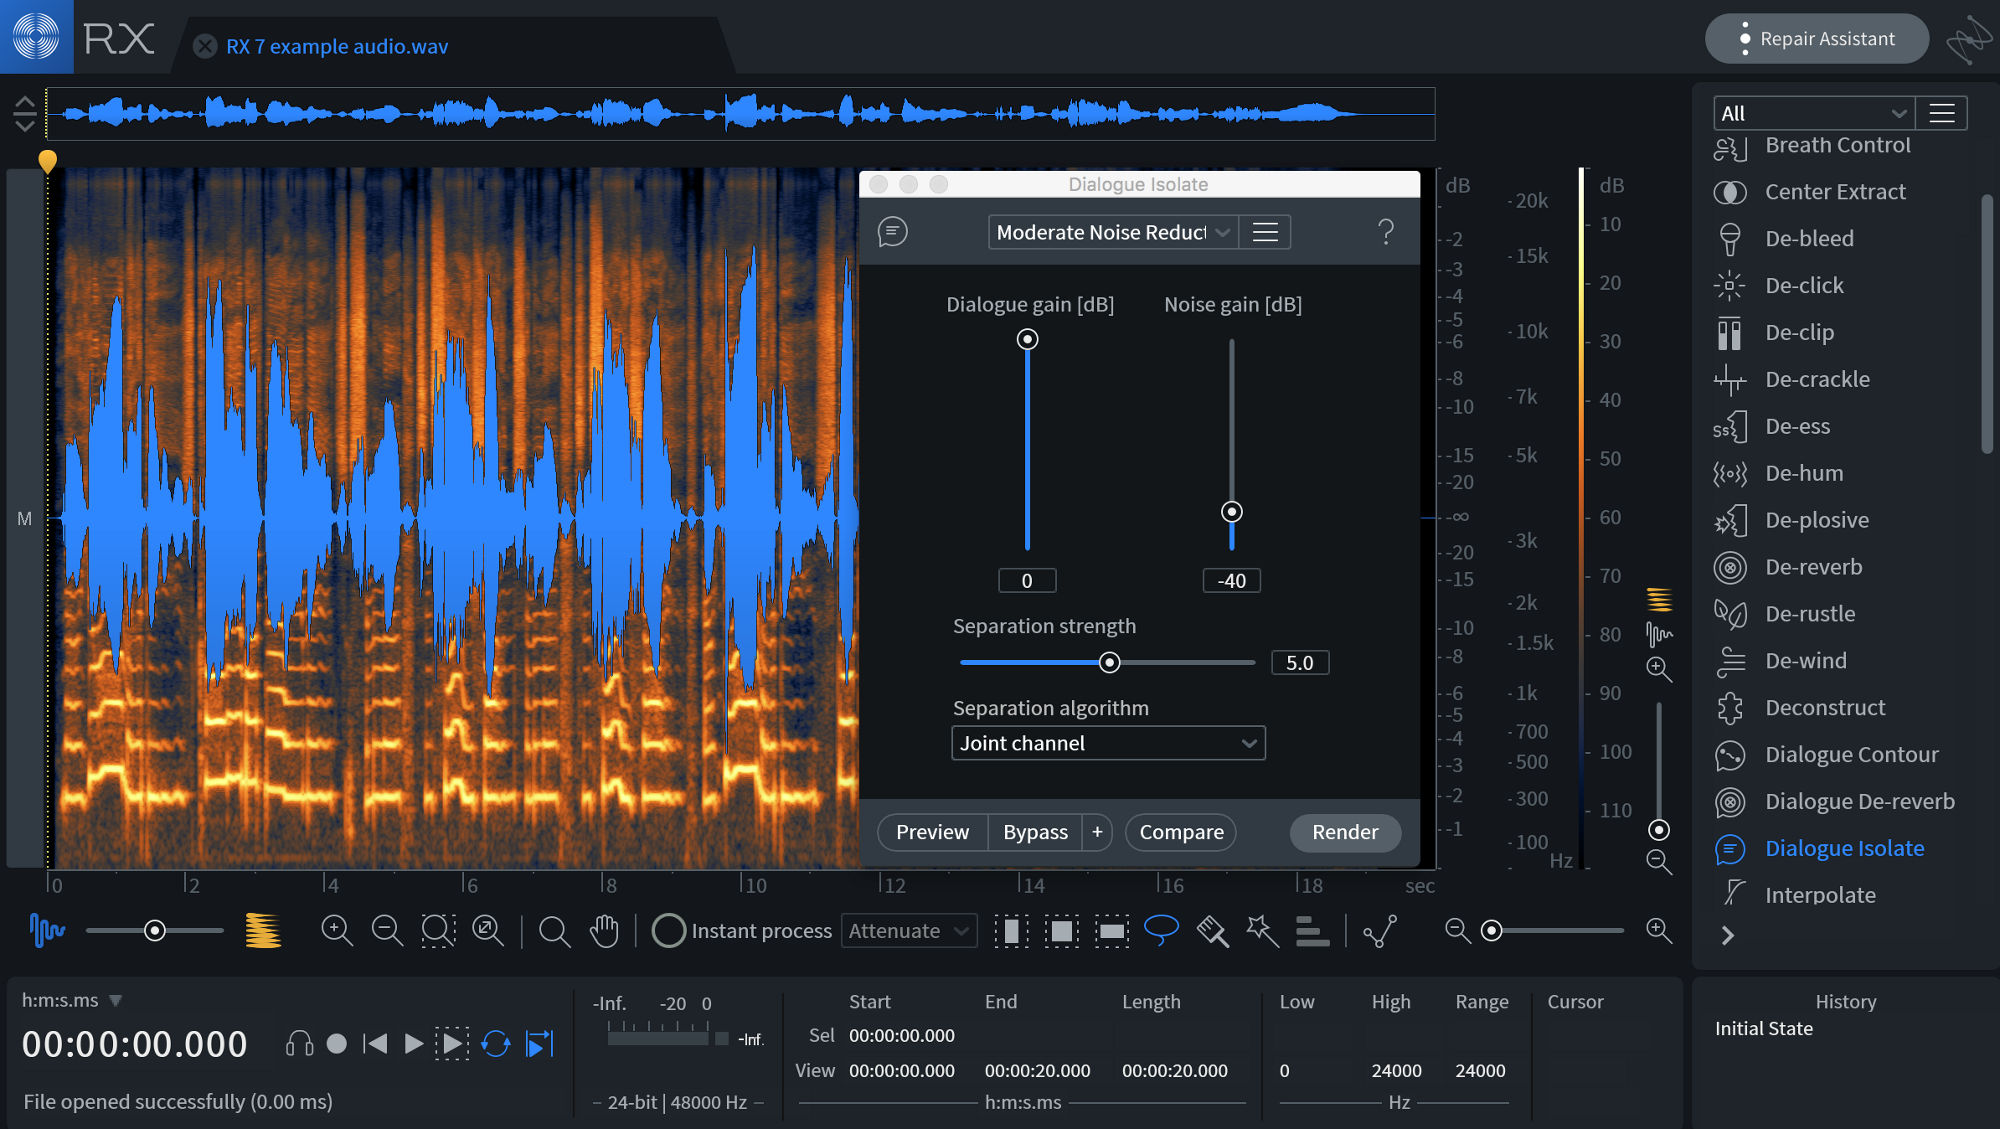Arm the record button
The height and width of the screenshot is (1129, 2000).
coord(337,1045)
